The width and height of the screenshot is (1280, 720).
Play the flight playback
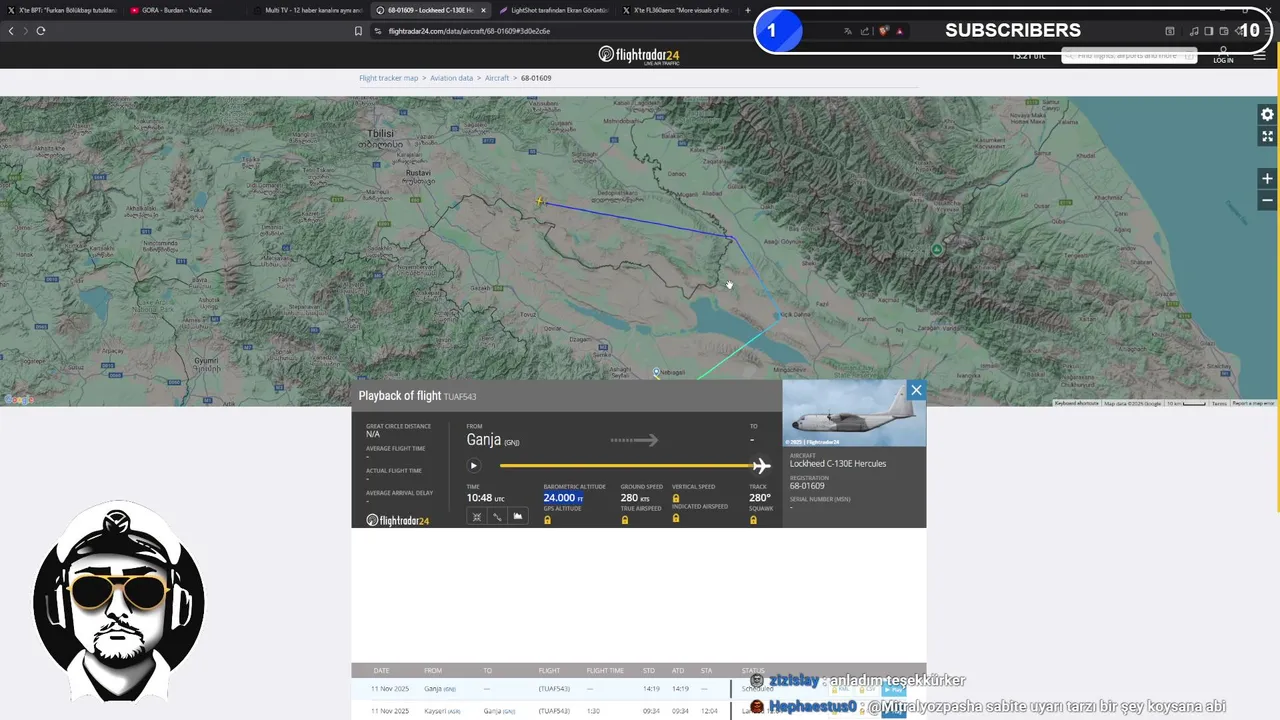click(x=474, y=465)
